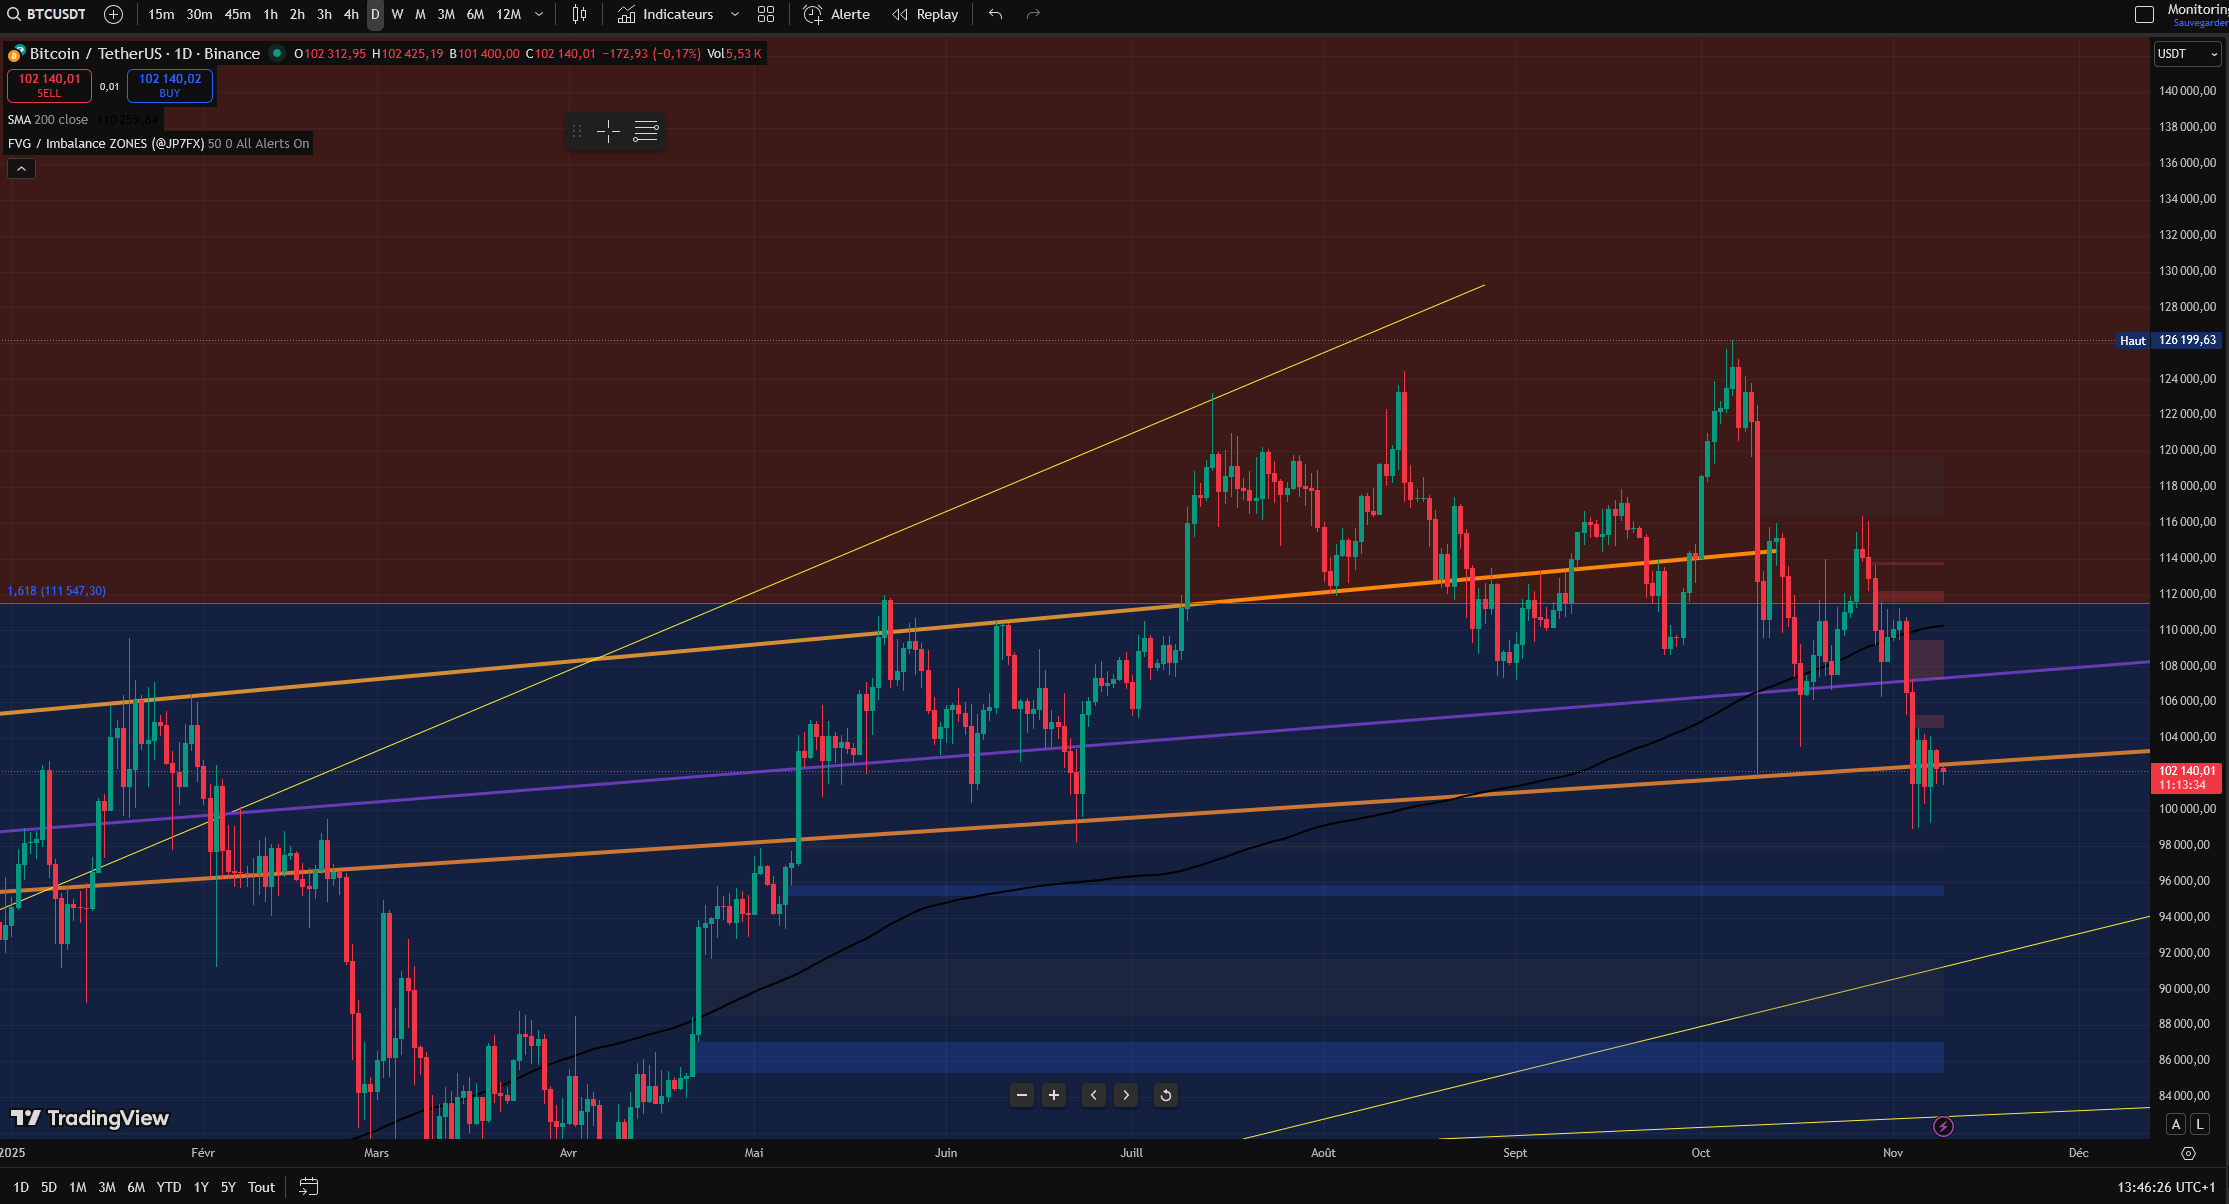This screenshot has height=1204, width=2229.
Task: Collapse the indicator legend with the chevron
Action: [21, 168]
